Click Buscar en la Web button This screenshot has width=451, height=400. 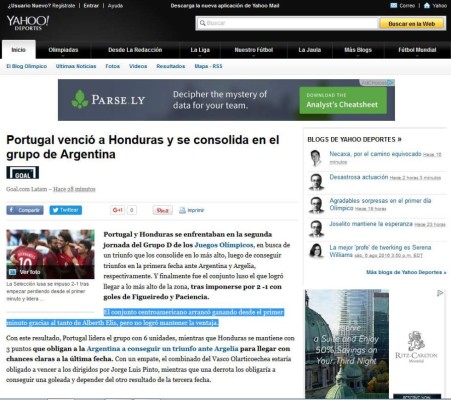[x=412, y=24]
